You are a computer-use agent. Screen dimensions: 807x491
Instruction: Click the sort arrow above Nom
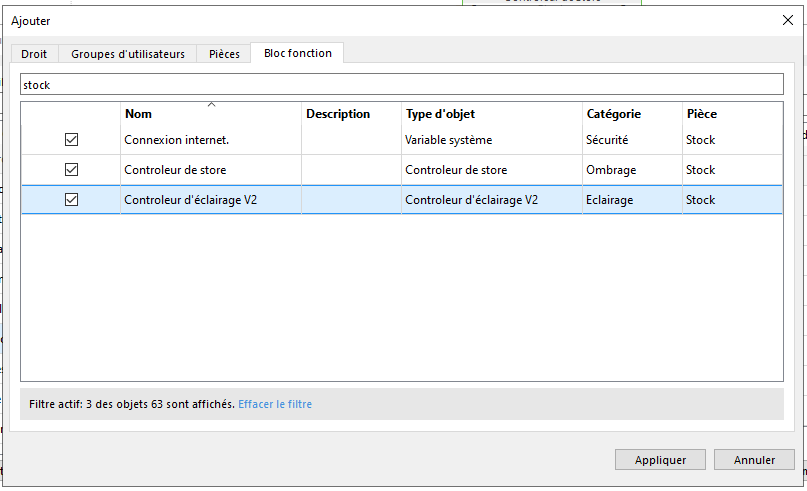(211, 104)
